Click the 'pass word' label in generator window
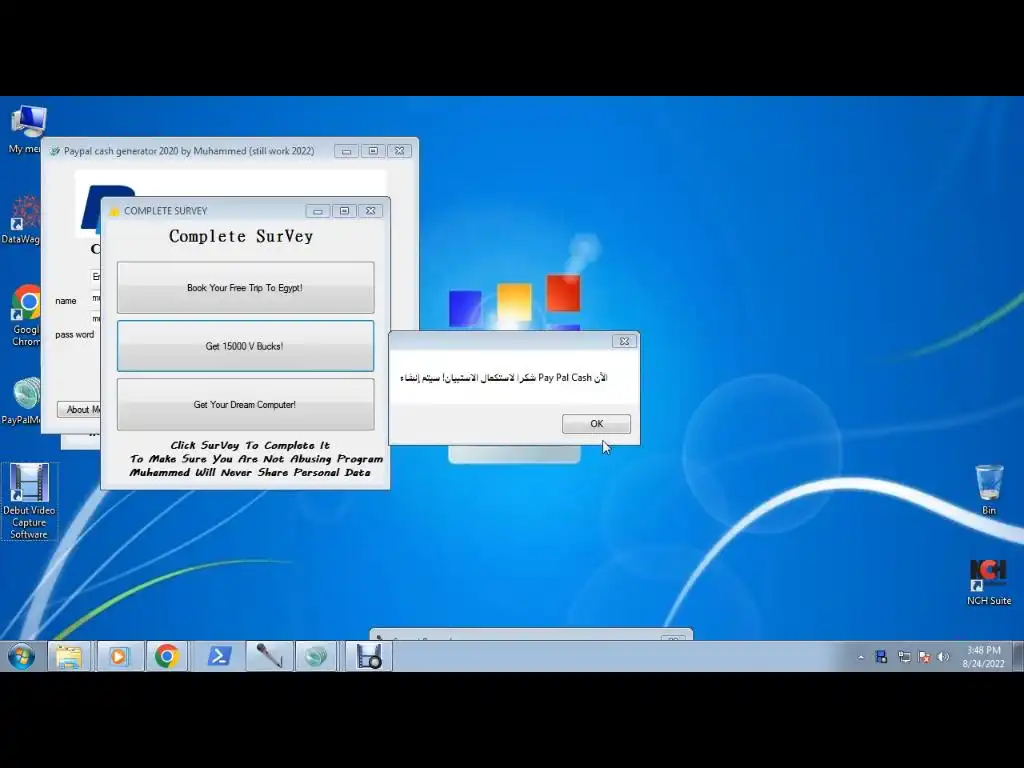The image size is (1024, 768). pos(74,334)
